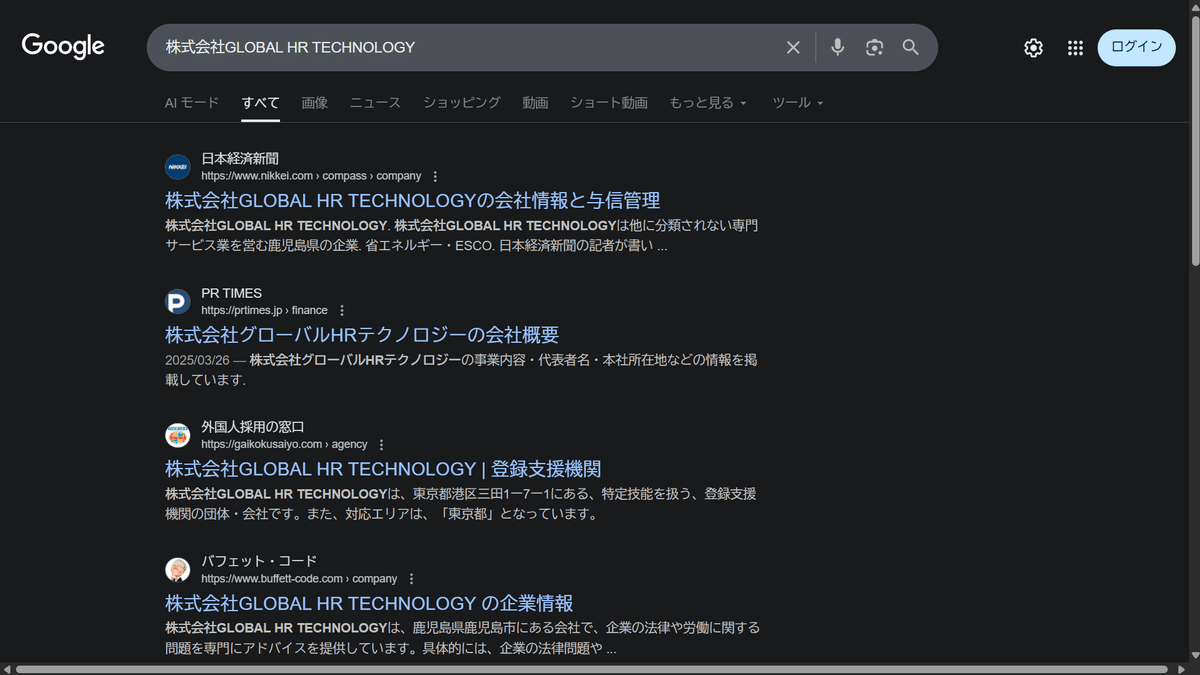Screen dimensions: 1200x675
Task: Switch to ニュース tab
Action: coord(375,102)
